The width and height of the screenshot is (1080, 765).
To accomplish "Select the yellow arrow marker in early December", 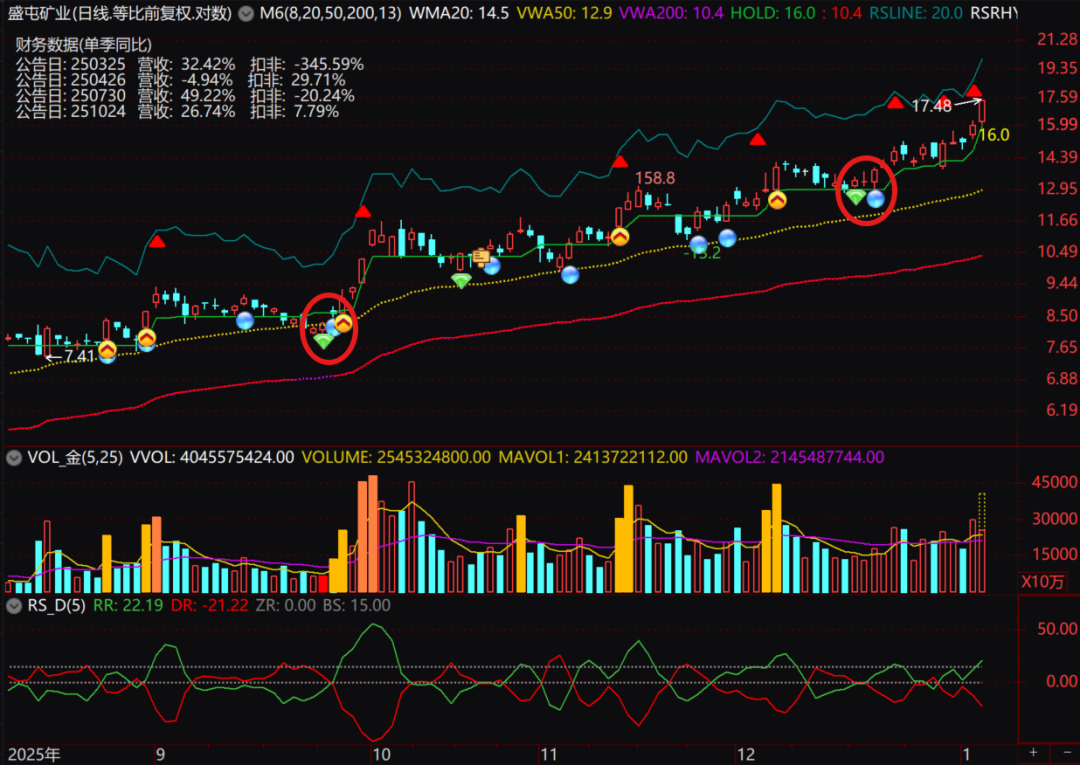I will [777, 200].
